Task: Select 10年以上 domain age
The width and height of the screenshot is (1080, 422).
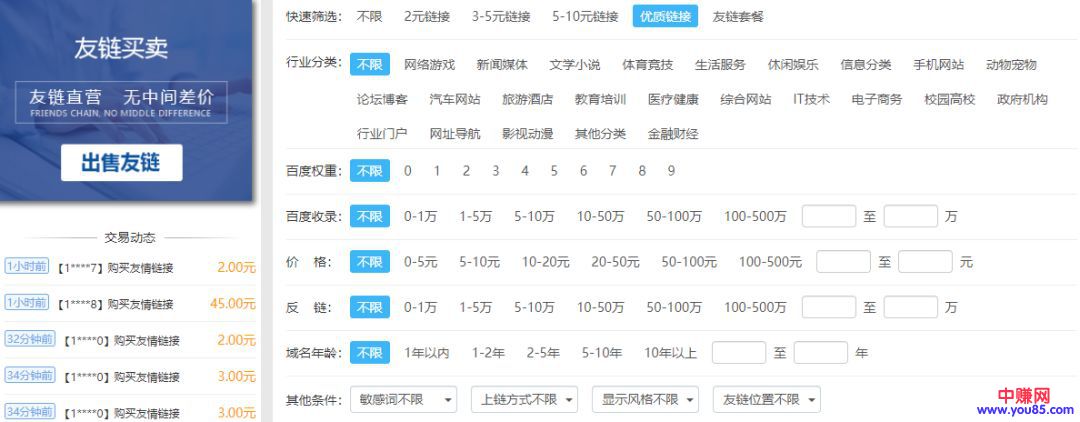Action: pyautogui.click(x=670, y=353)
